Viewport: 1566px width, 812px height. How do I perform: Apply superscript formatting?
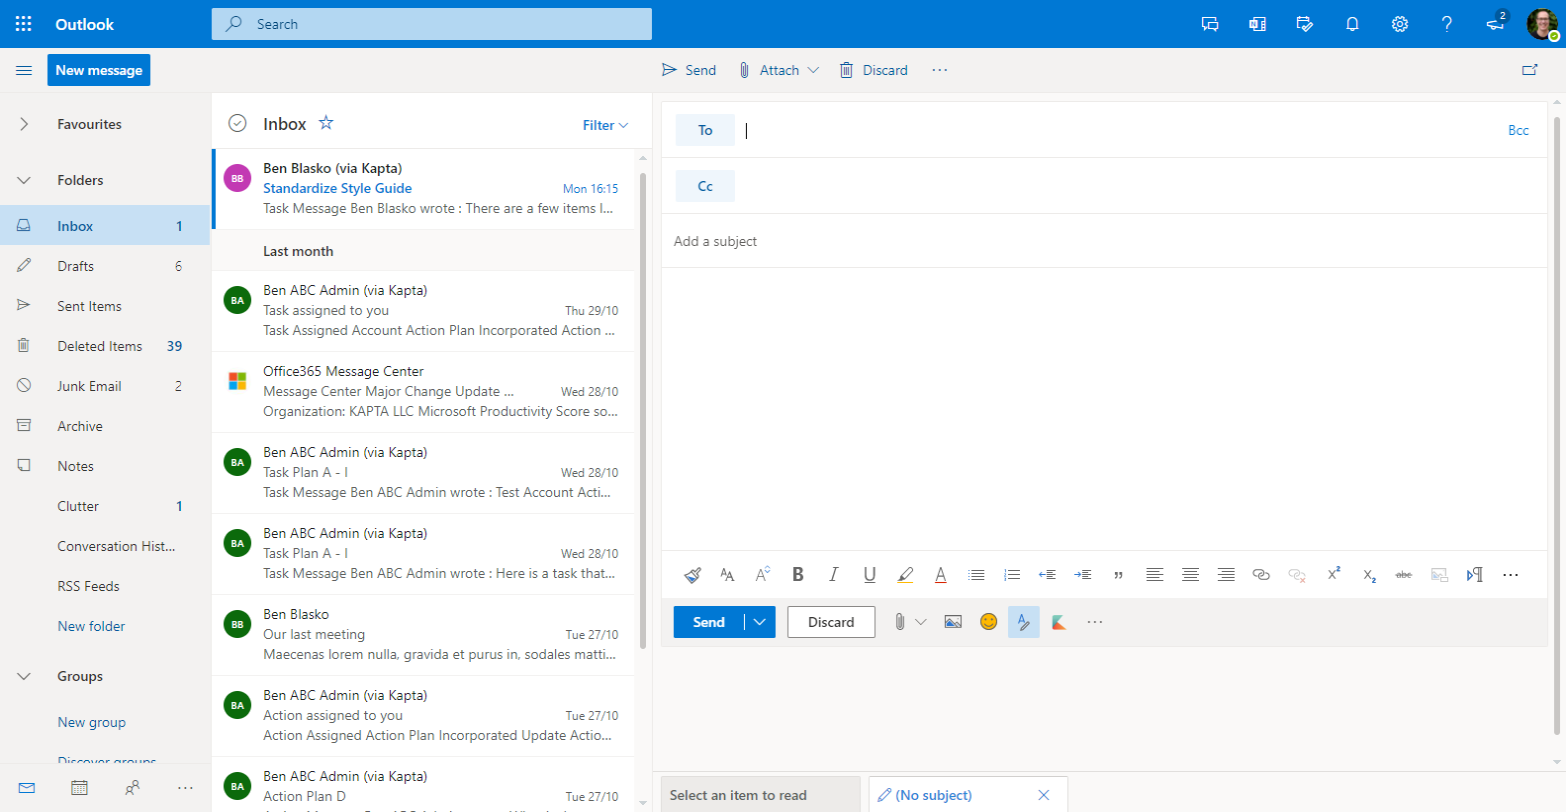point(1332,575)
